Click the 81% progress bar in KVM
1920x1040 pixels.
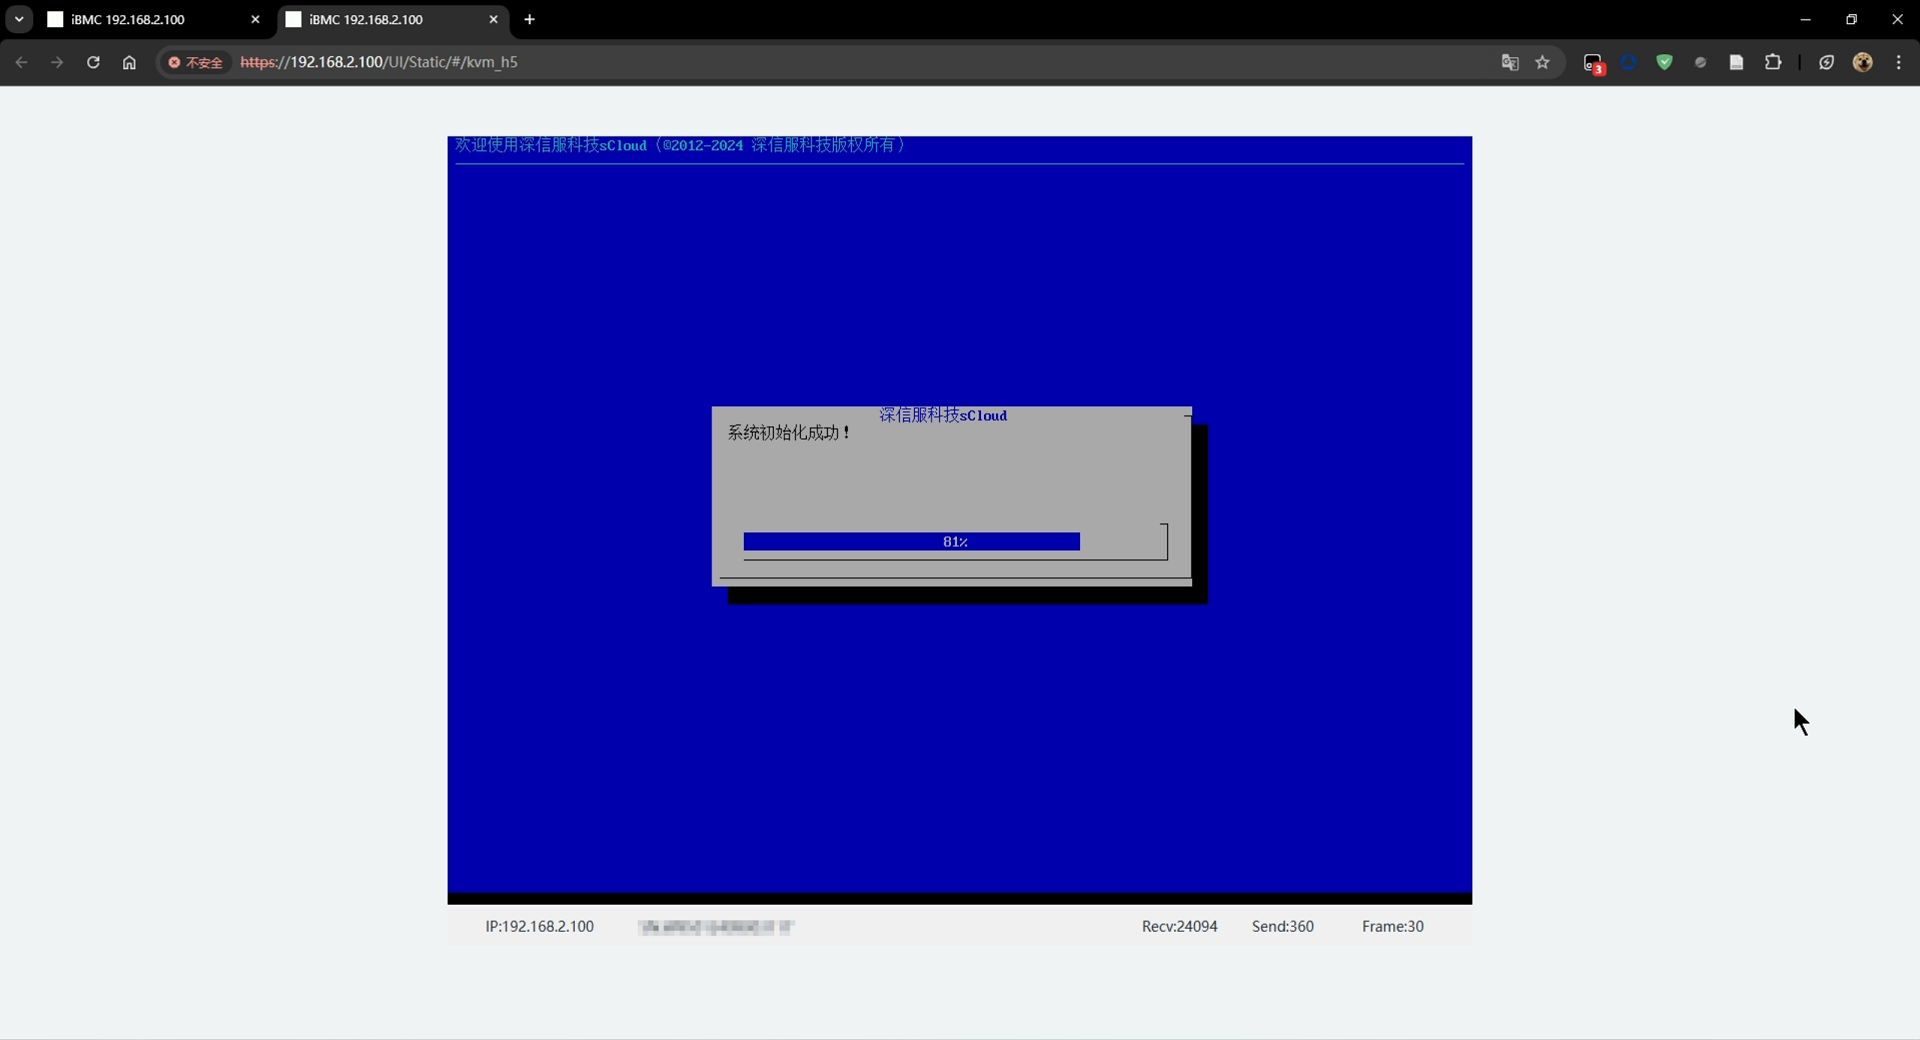tap(955, 542)
